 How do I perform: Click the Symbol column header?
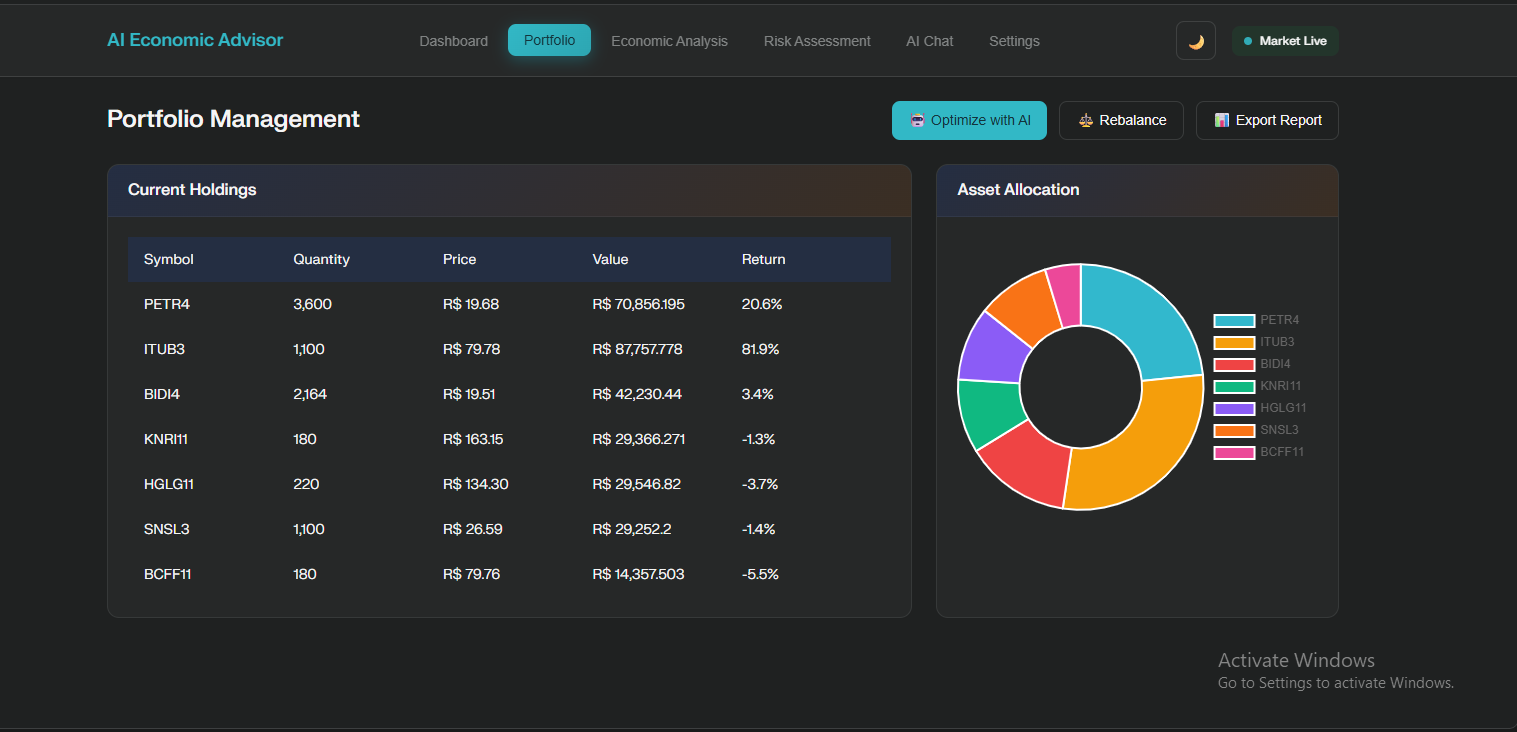[x=169, y=260]
